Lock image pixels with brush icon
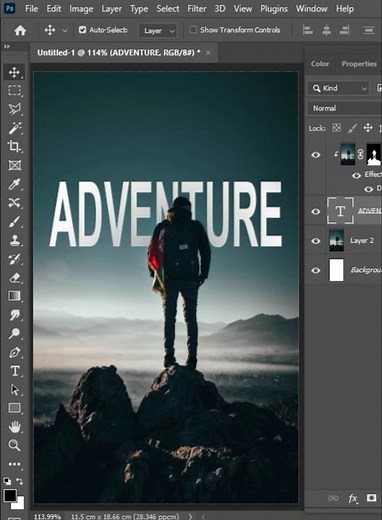Image resolution: width=382 pixels, height=520 pixels. (x=352, y=128)
